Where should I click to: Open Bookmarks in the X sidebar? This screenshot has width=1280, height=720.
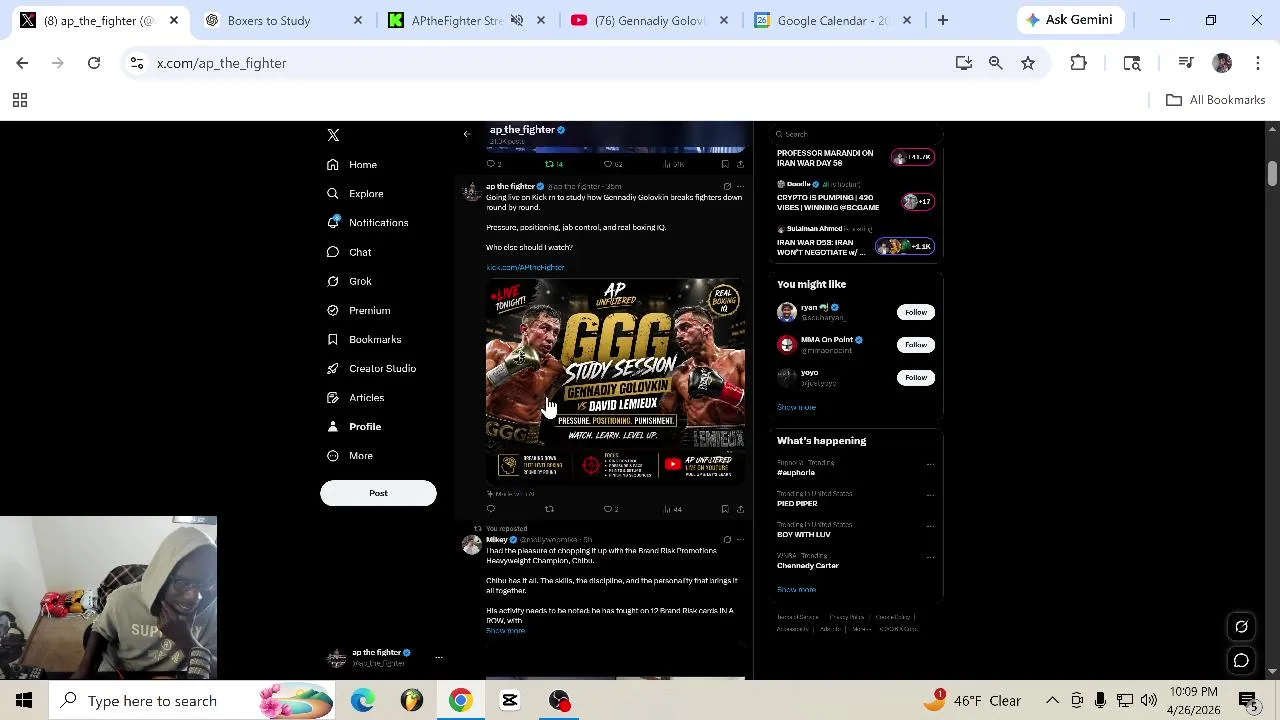(x=364, y=339)
